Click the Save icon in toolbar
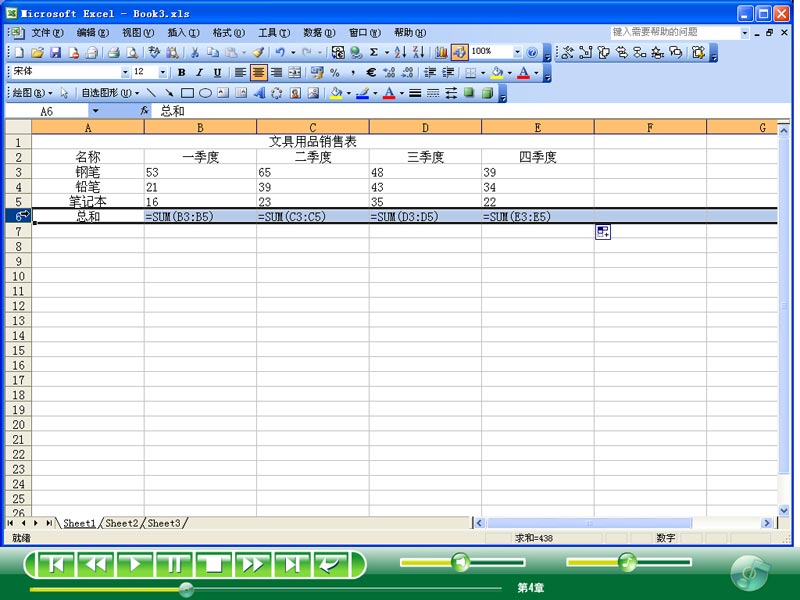The image size is (800, 600). tap(56, 52)
